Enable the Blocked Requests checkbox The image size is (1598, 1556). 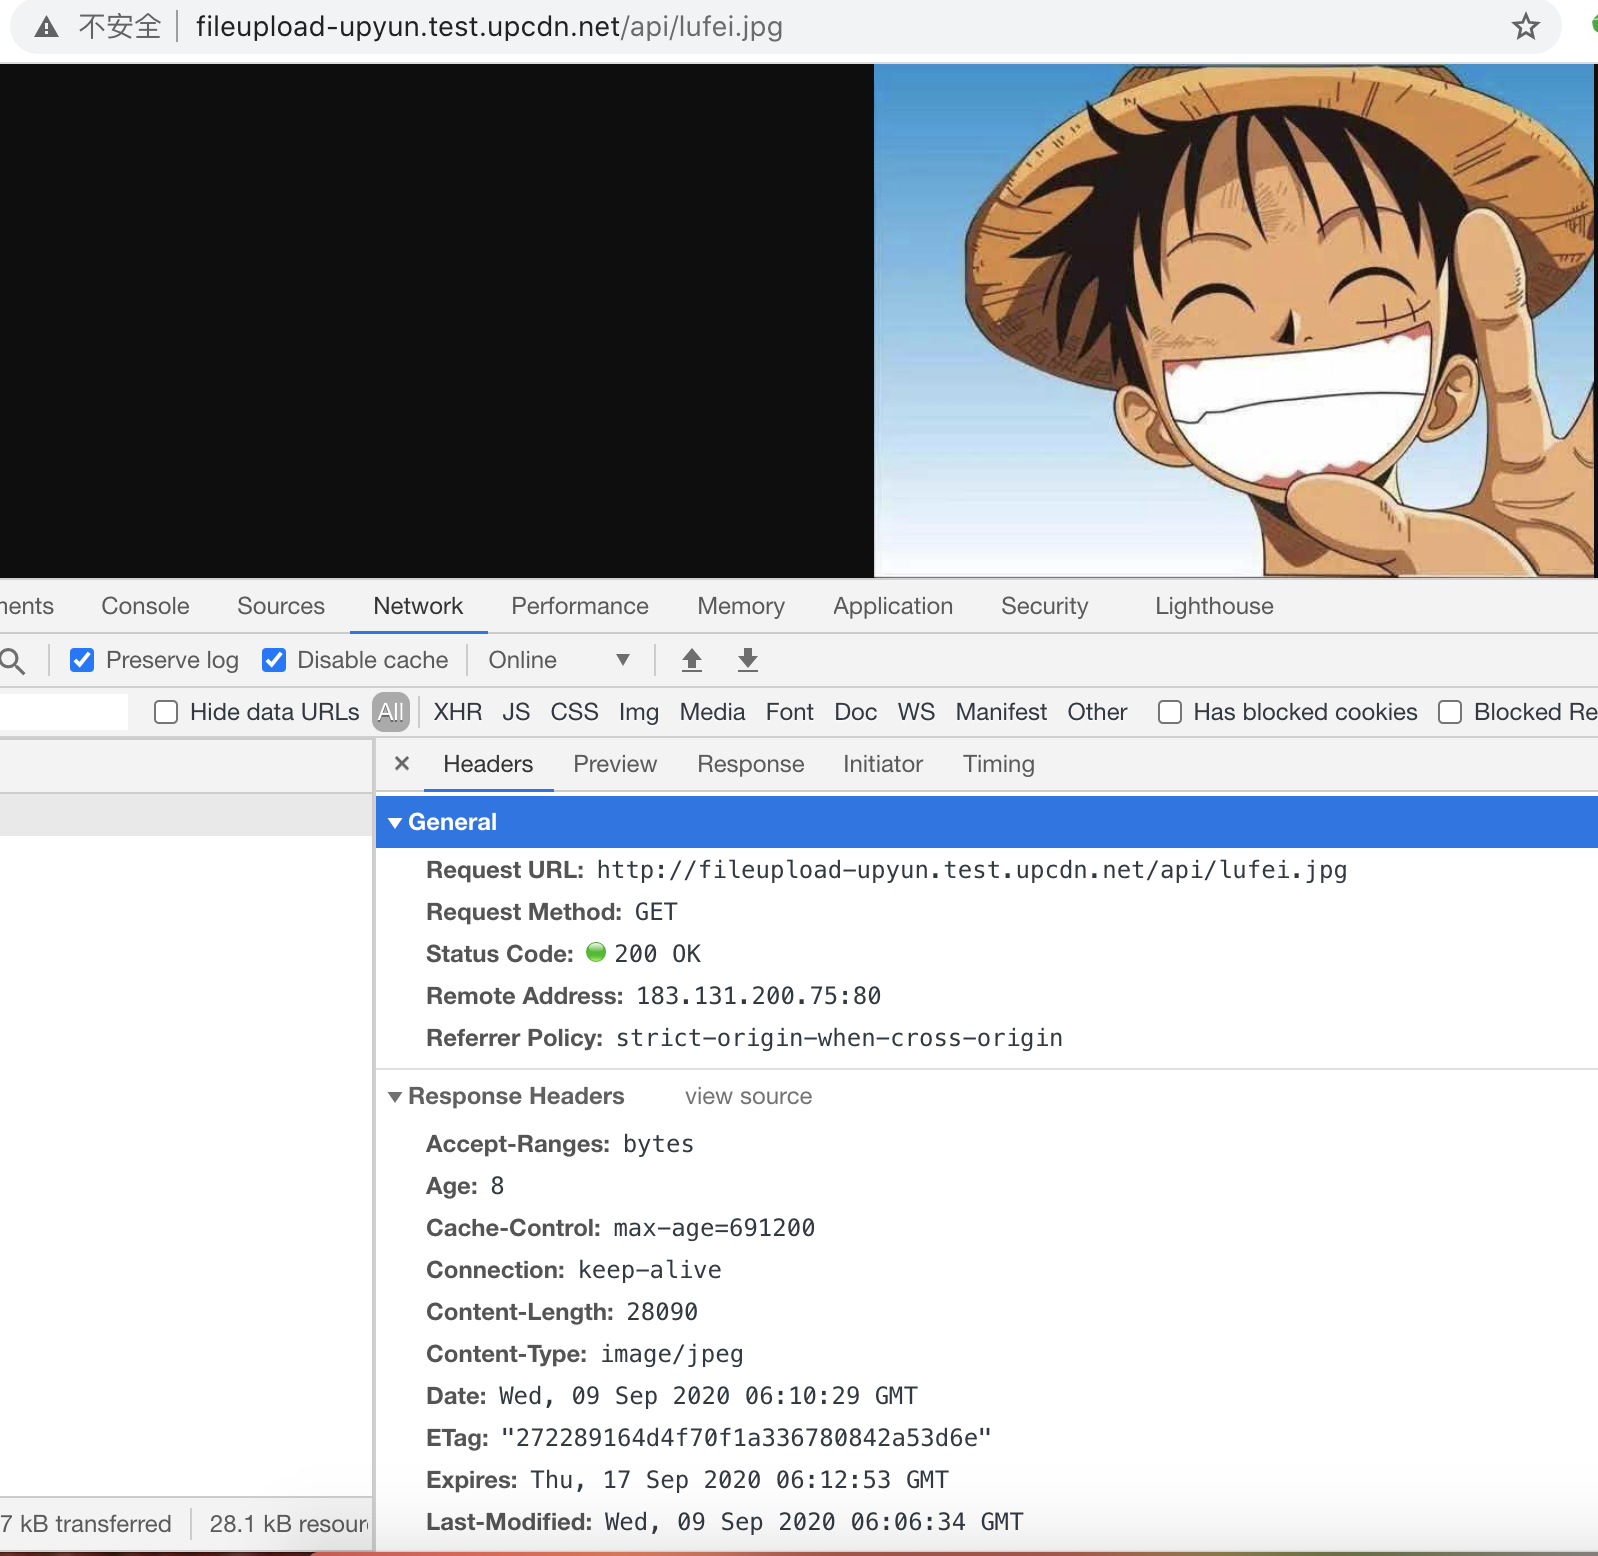(1450, 712)
